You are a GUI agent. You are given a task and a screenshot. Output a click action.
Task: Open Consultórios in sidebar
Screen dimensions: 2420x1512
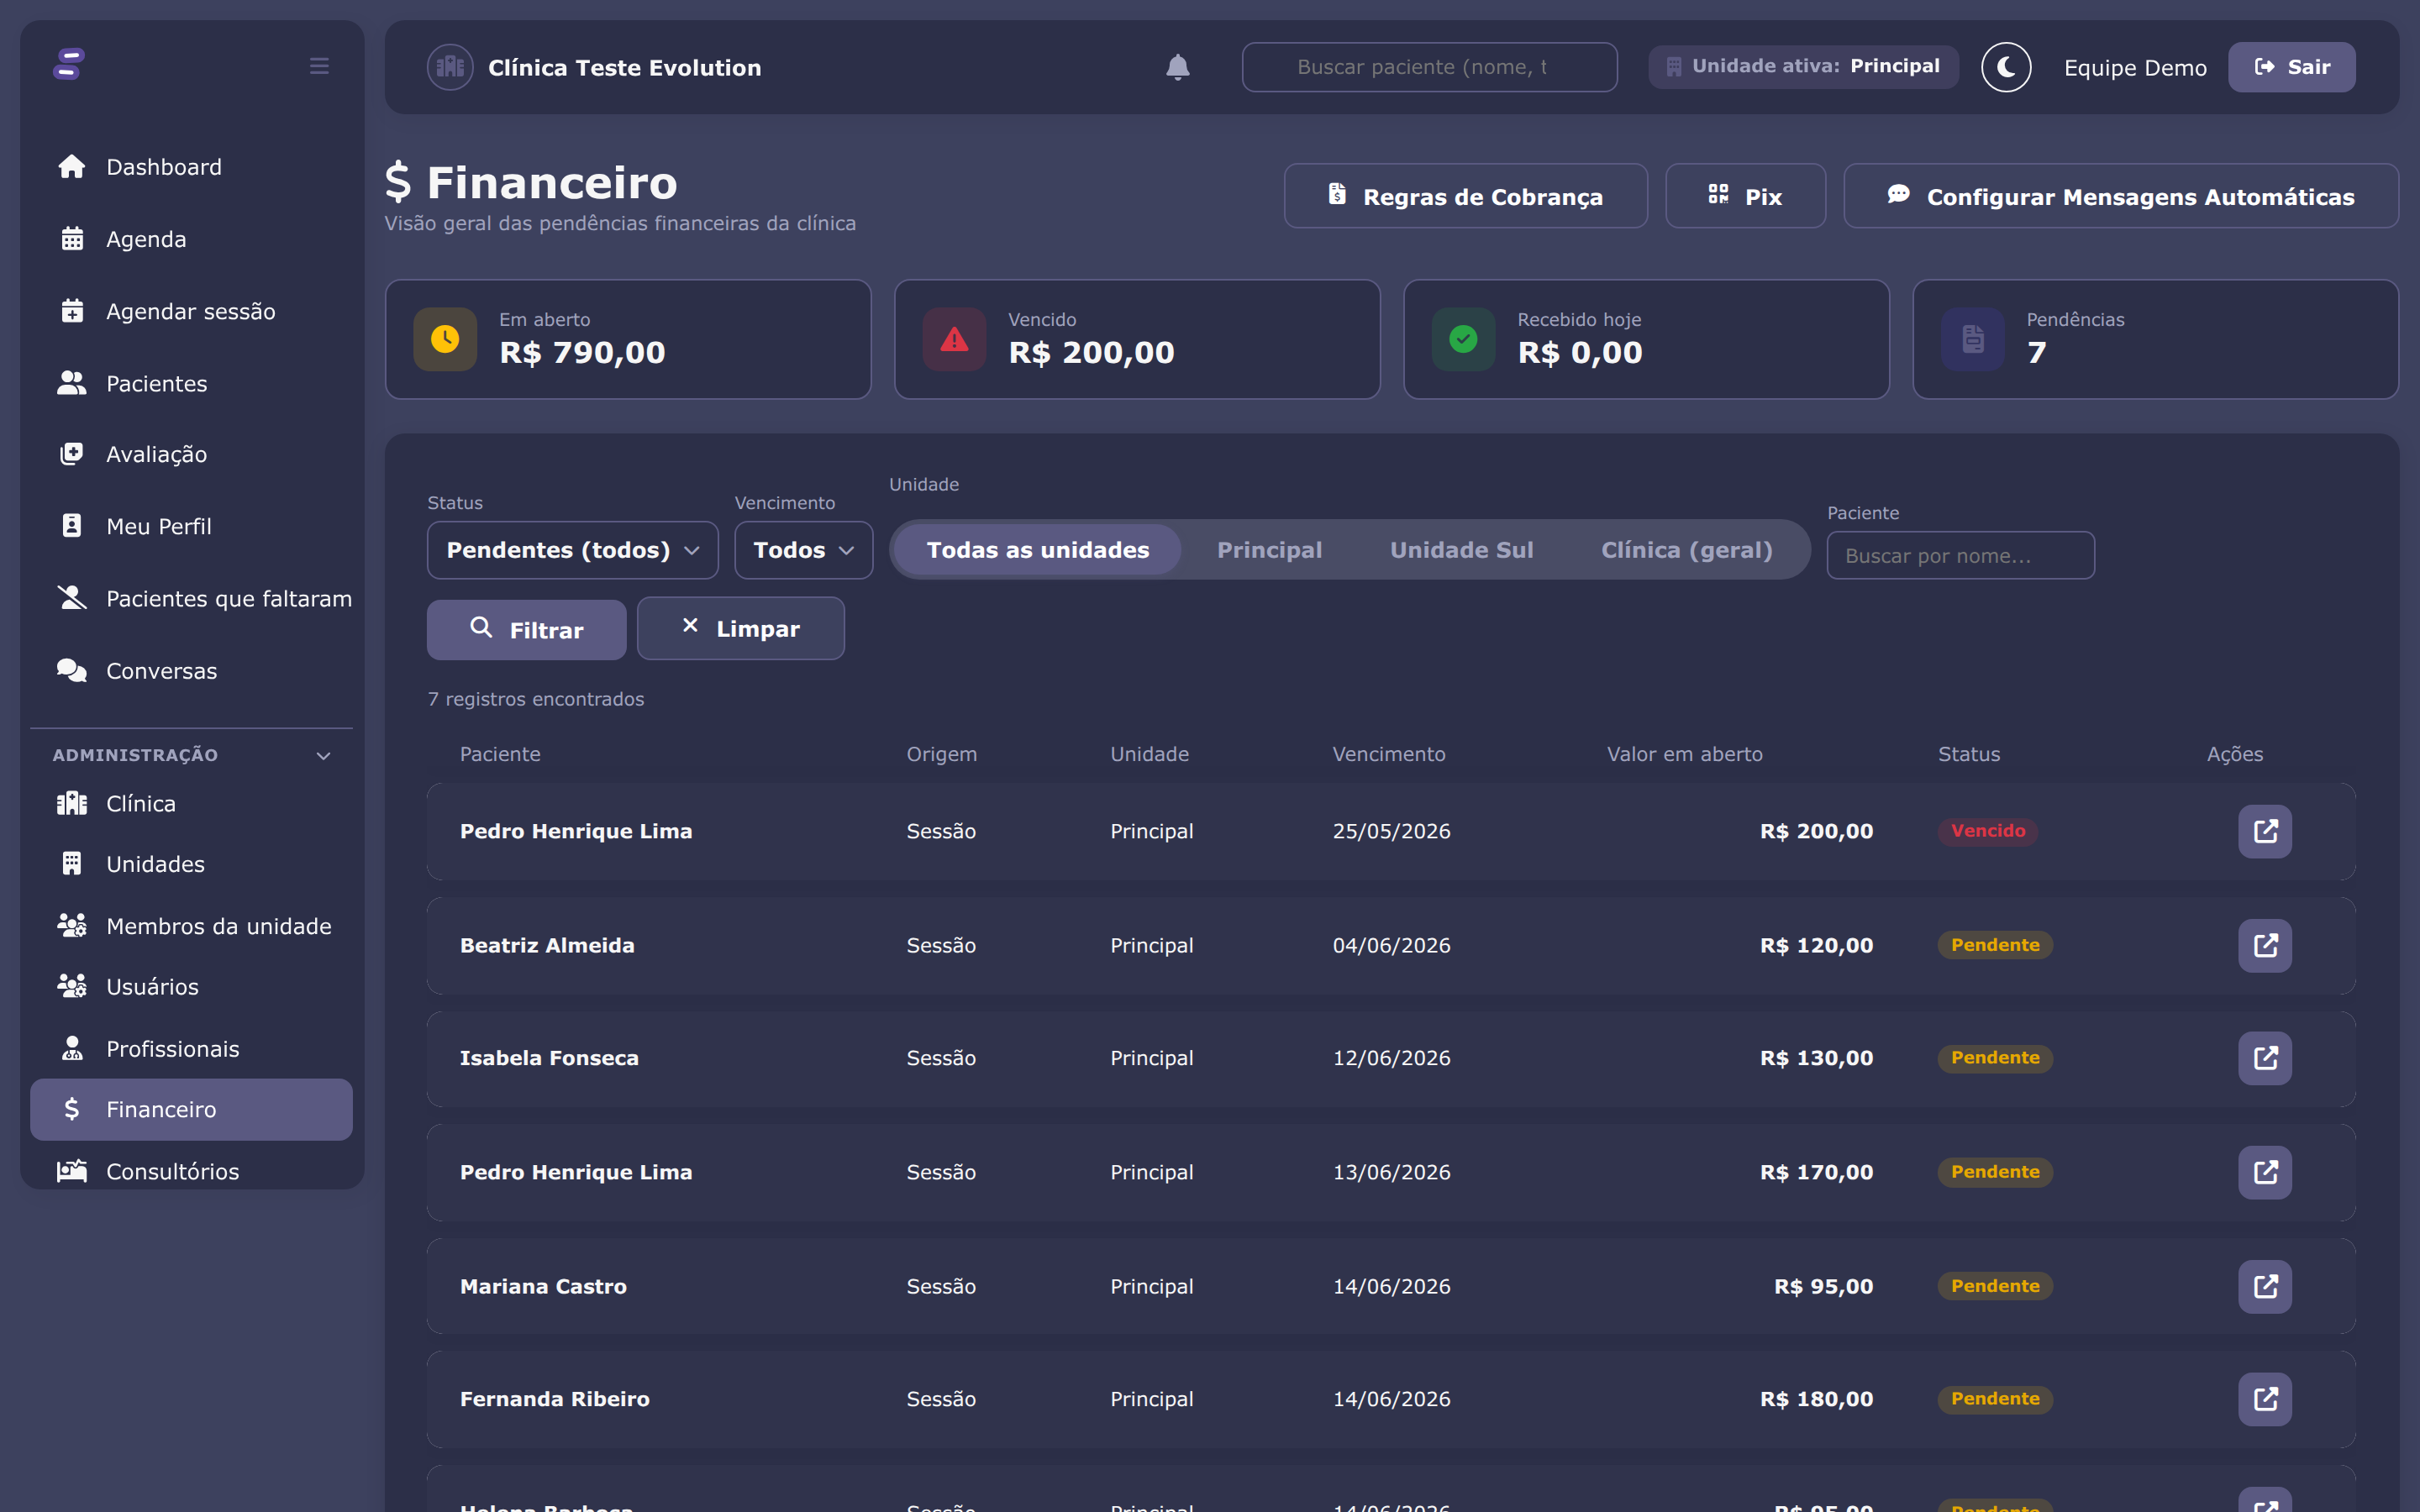[191, 1171]
